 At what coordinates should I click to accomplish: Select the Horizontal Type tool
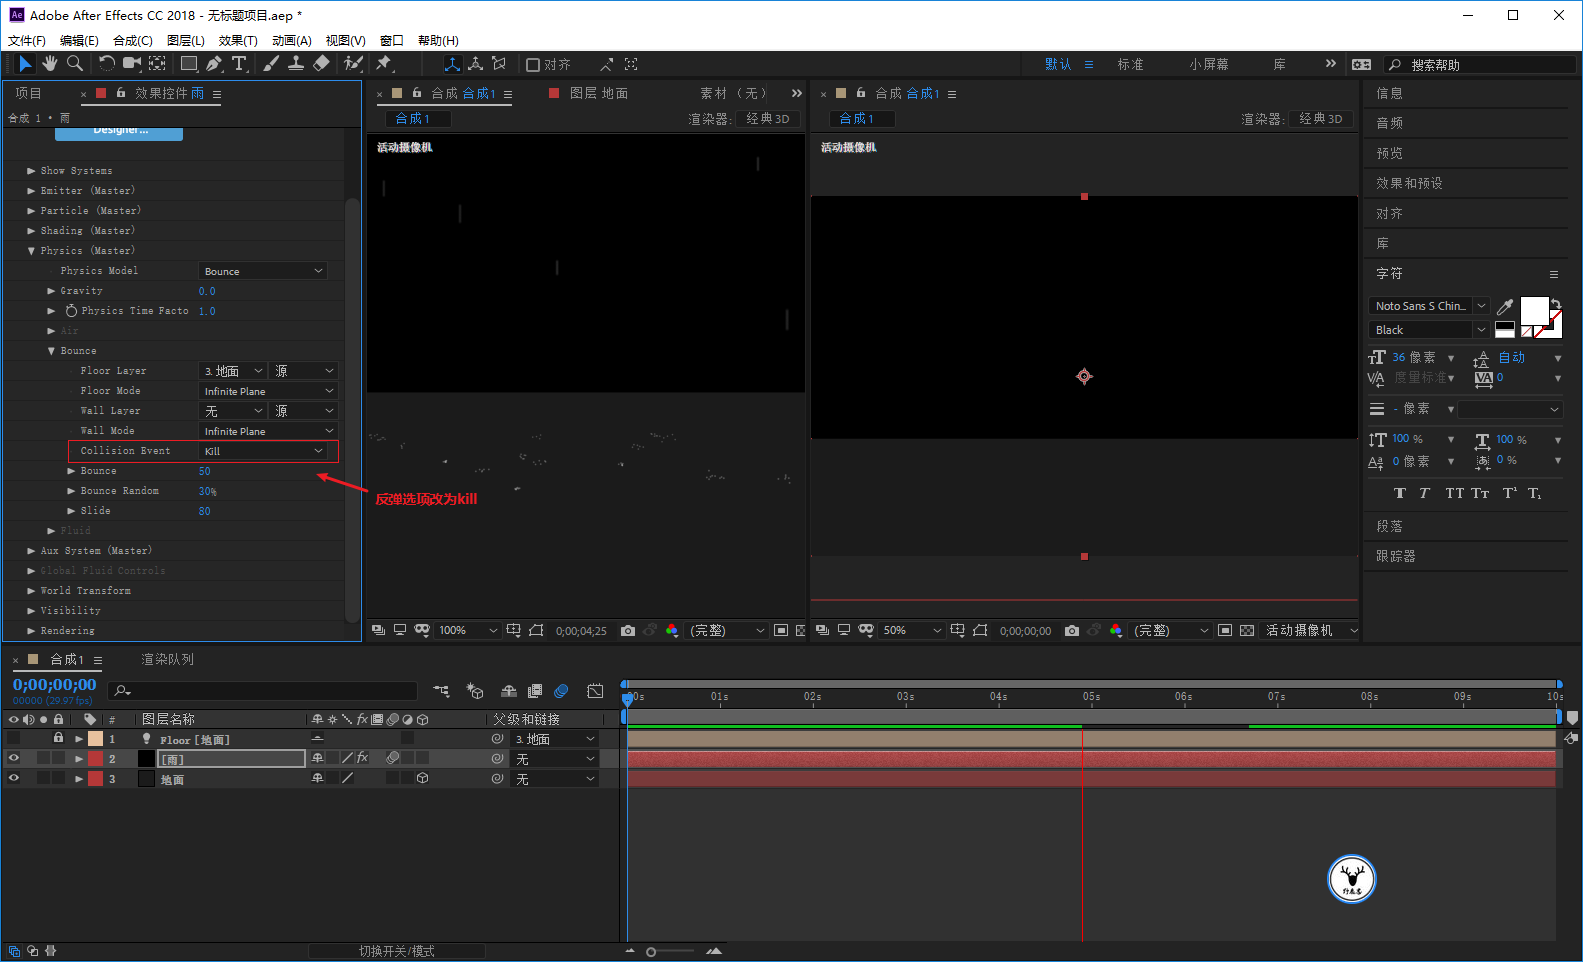239,64
